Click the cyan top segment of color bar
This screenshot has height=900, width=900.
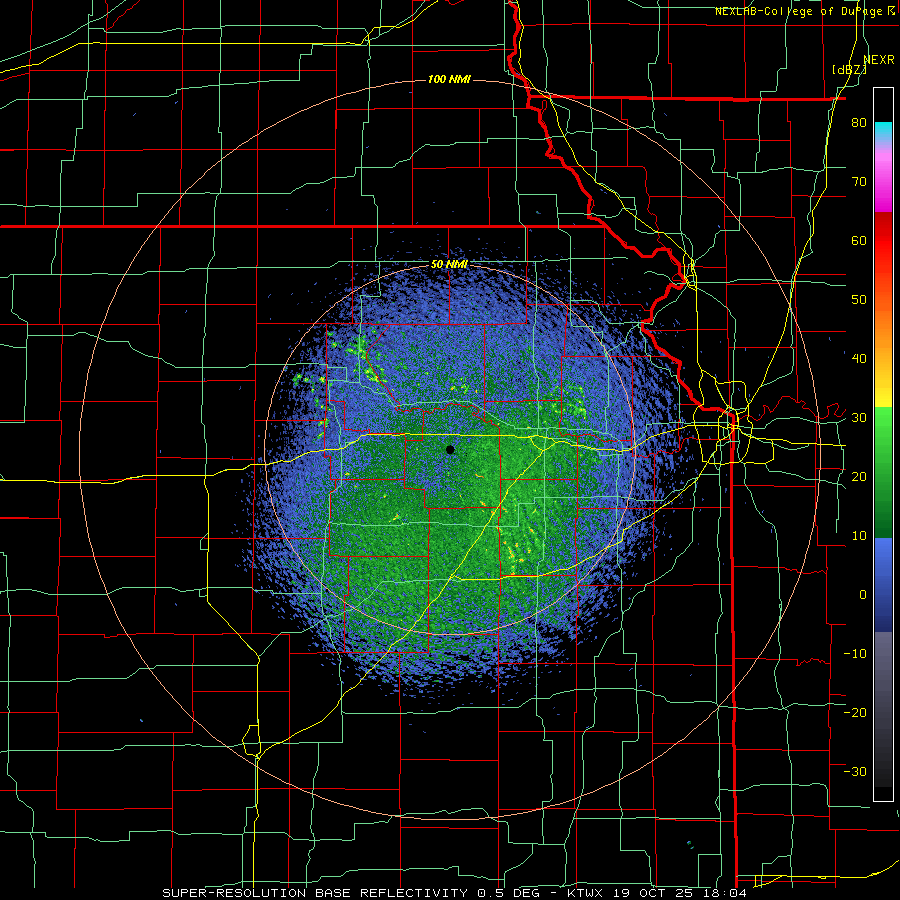point(883,131)
